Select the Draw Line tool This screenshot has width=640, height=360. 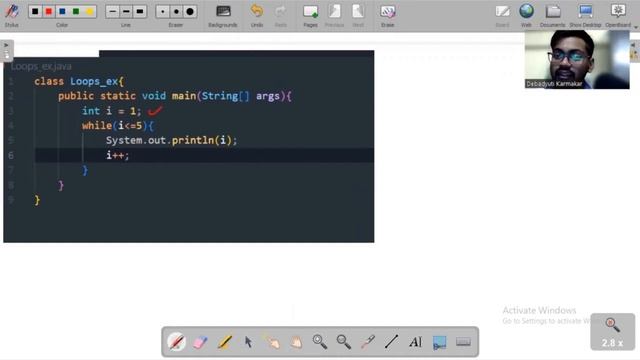pyautogui.click(x=391, y=342)
